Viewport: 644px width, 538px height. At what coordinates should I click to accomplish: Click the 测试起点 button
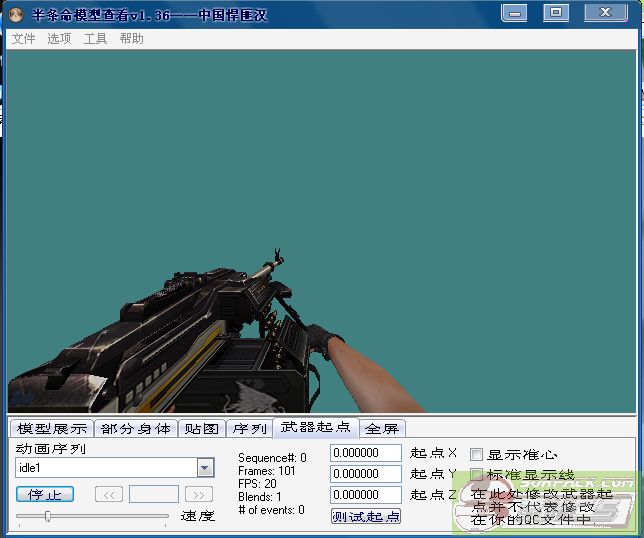coord(366,516)
